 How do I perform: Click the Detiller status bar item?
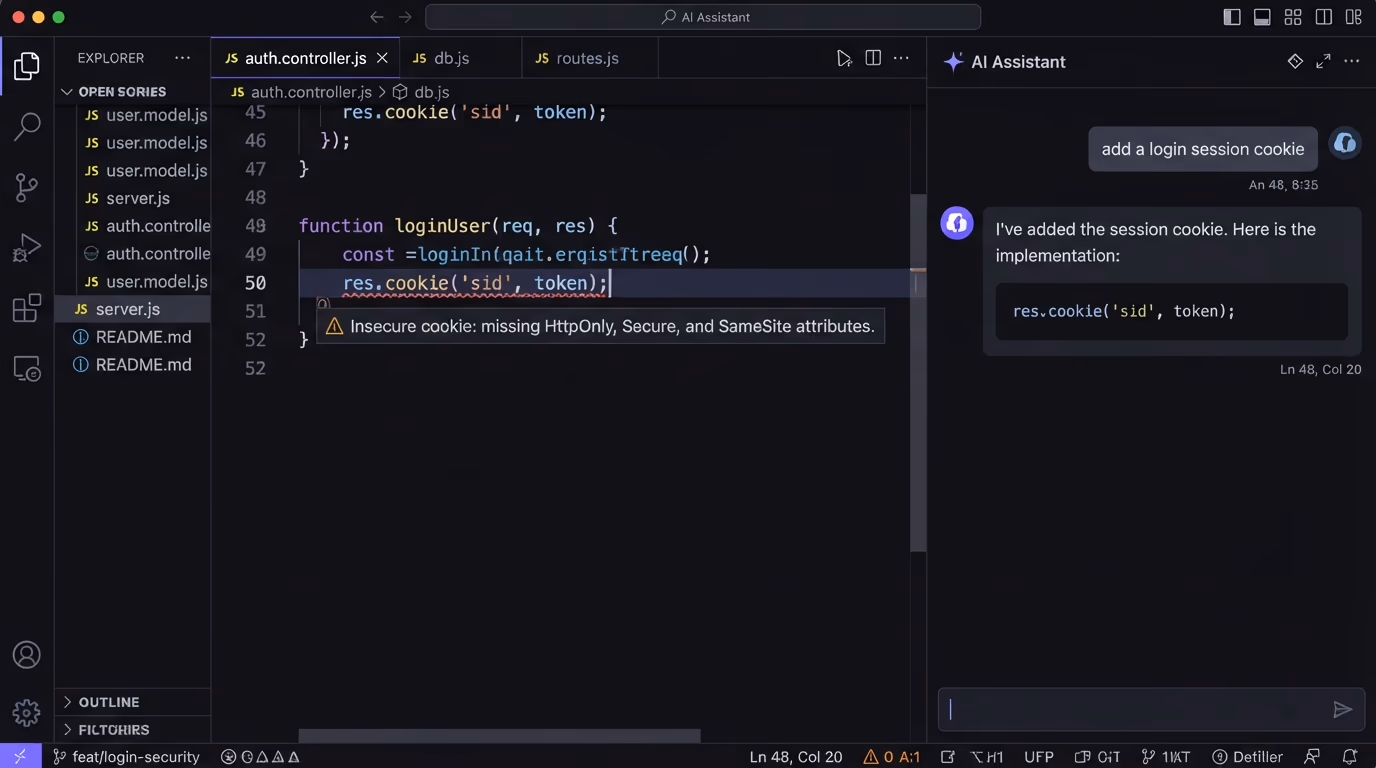1247,756
